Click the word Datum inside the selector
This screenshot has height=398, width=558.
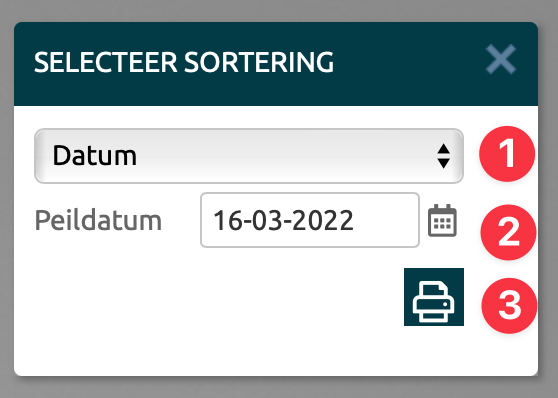click(95, 156)
